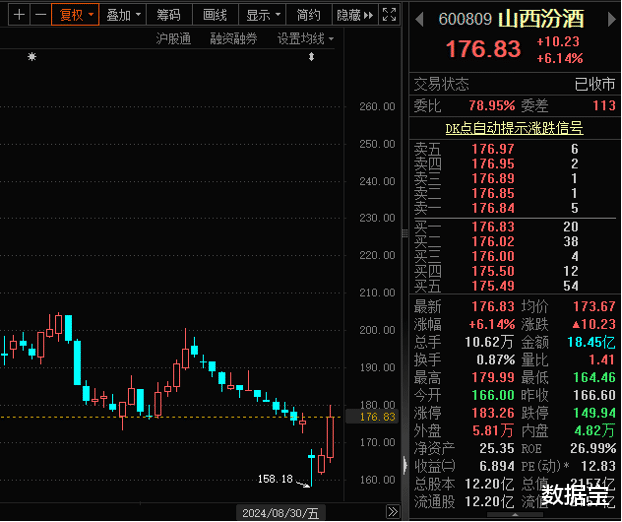622x522 pixels.
Task: Click the 委比 value 78.95%
Action: 492,106
